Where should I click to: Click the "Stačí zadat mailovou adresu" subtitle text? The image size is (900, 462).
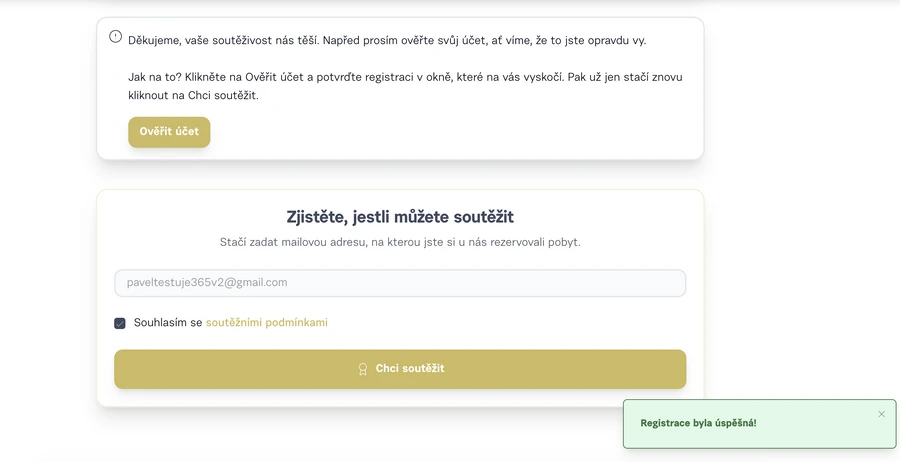(400, 242)
